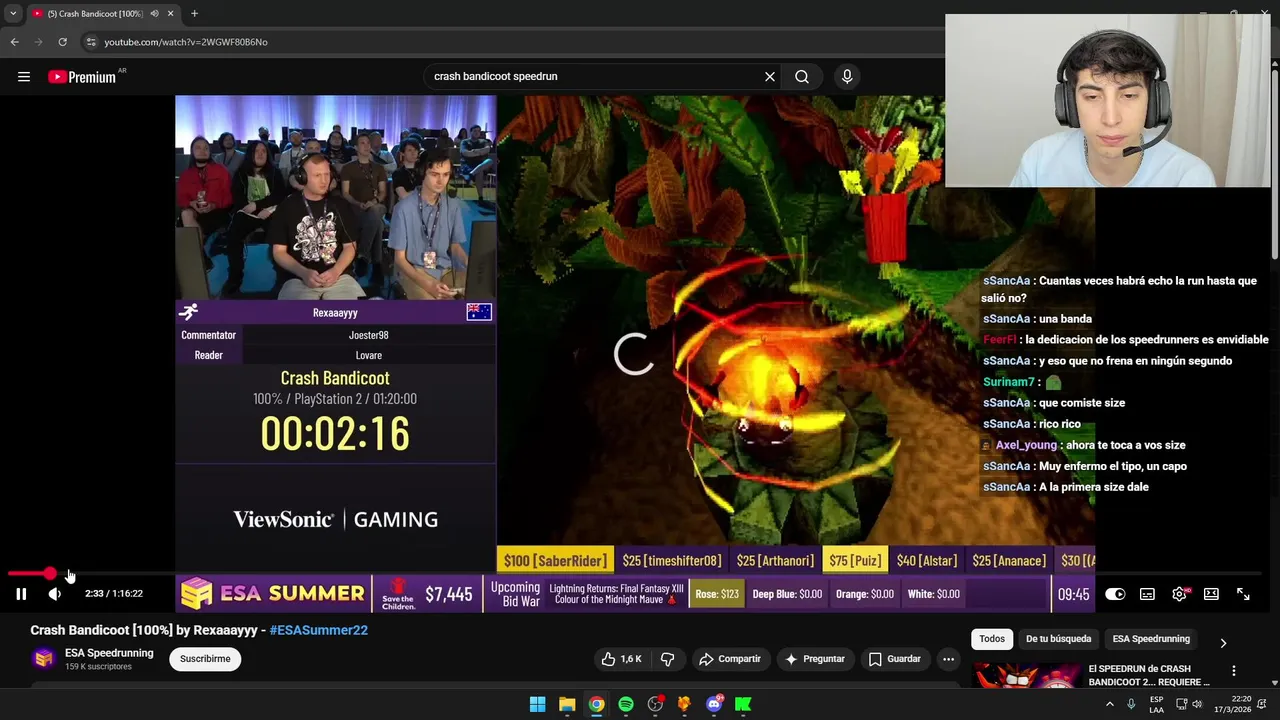Image resolution: width=1280 pixels, height=720 pixels.
Task: Mute the video volume
Action: [x=55, y=594]
